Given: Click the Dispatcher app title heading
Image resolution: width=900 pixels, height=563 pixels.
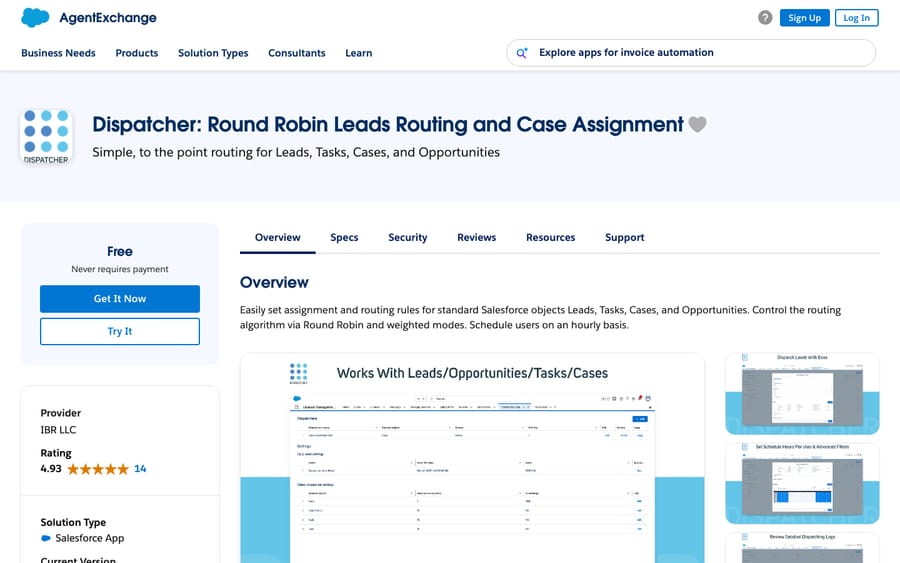Looking at the screenshot, I should pos(388,125).
